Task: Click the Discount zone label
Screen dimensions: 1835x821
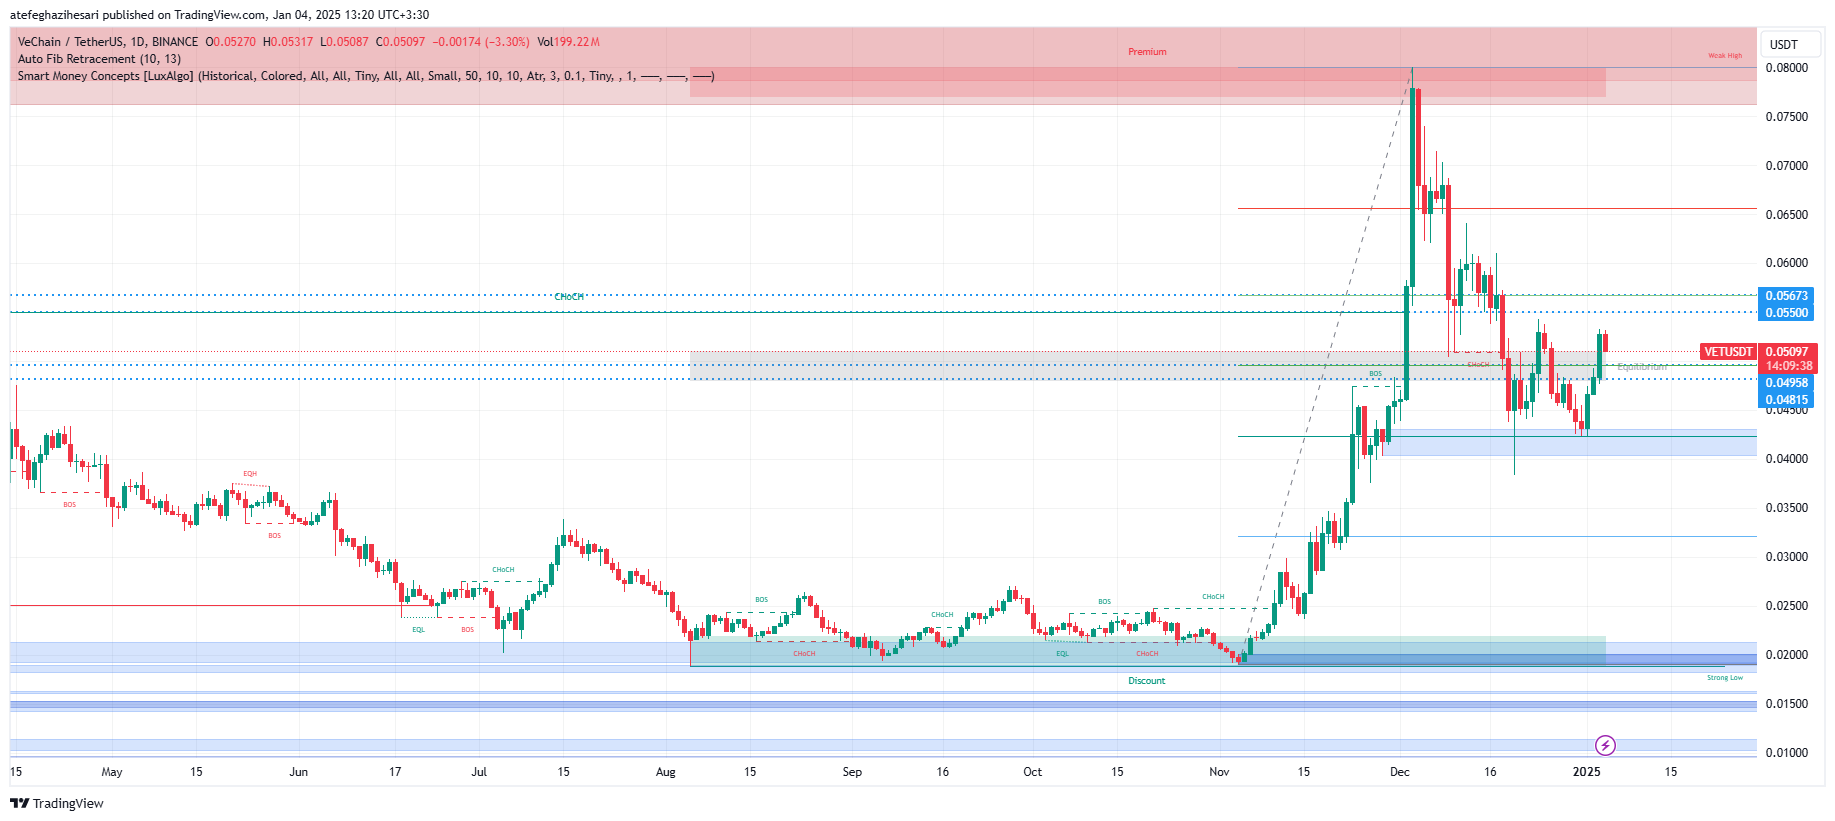Action: pyautogui.click(x=1147, y=681)
